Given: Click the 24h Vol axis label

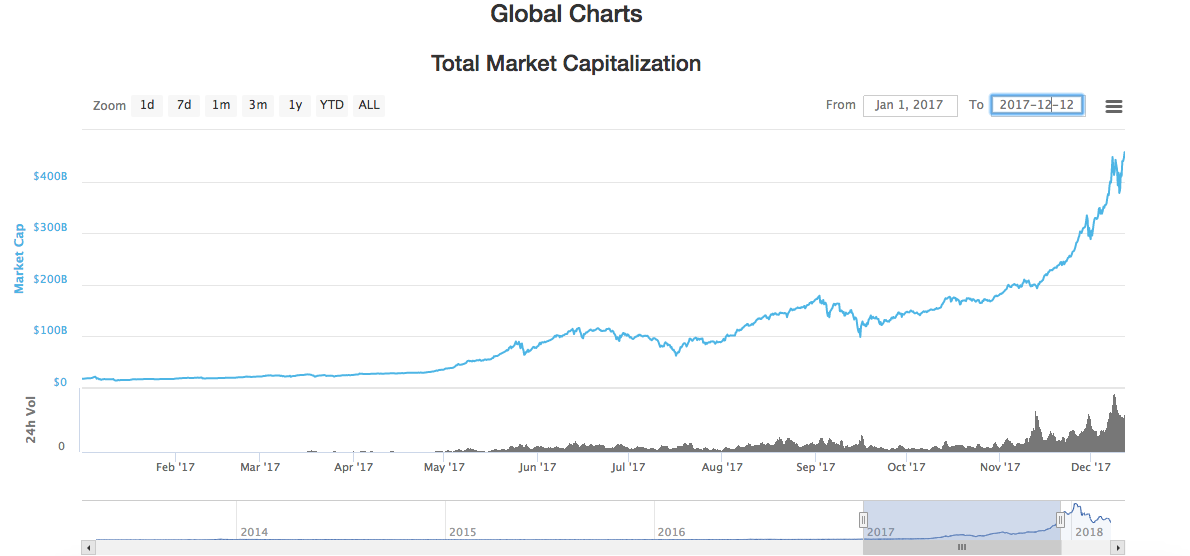Looking at the screenshot, I should [32, 421].
